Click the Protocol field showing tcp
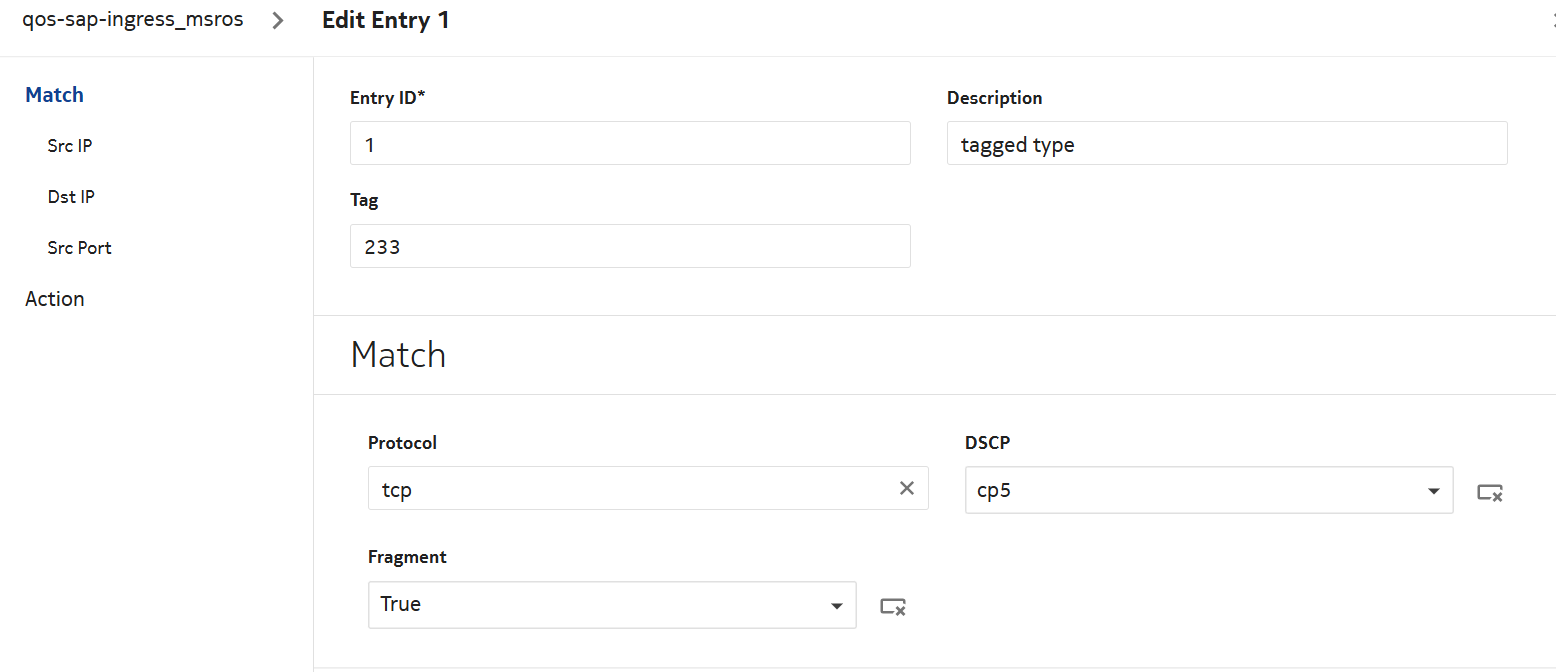1556x672 pixels. [630, 489]
